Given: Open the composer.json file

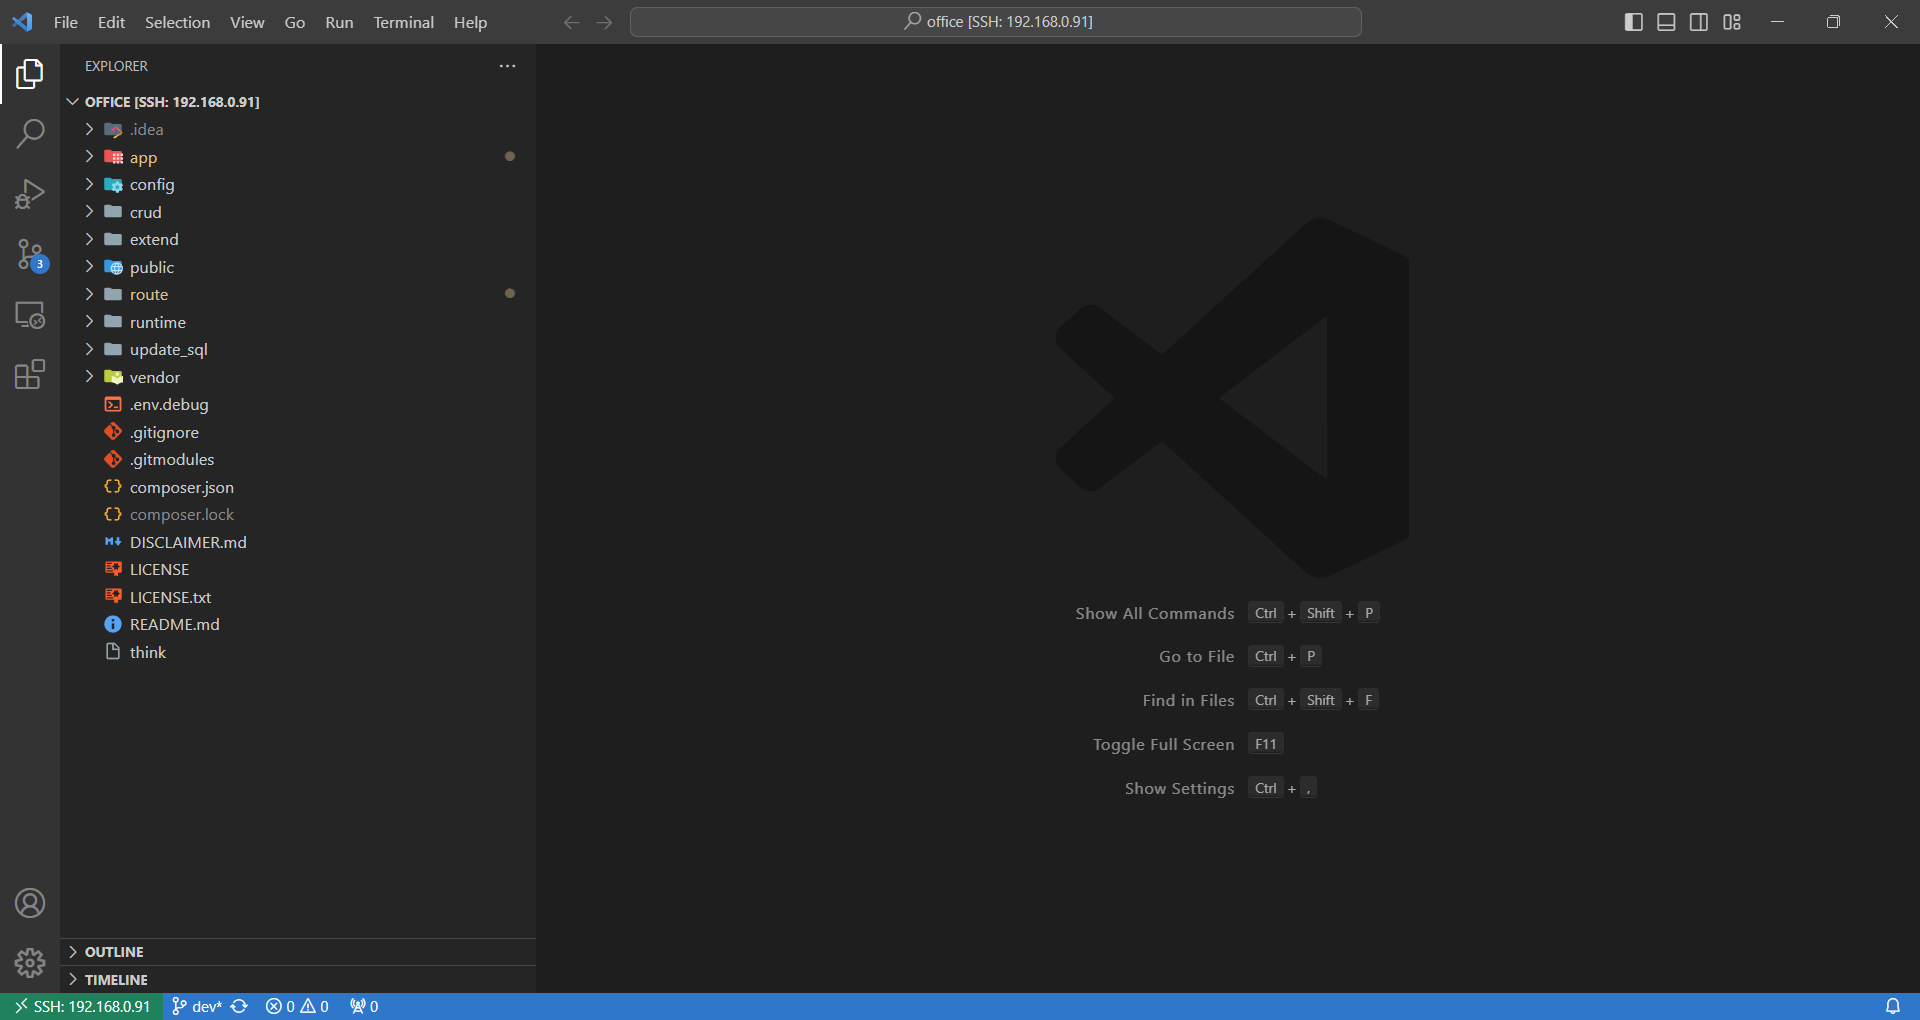Looking at the screenshot, I should [298, 487].
